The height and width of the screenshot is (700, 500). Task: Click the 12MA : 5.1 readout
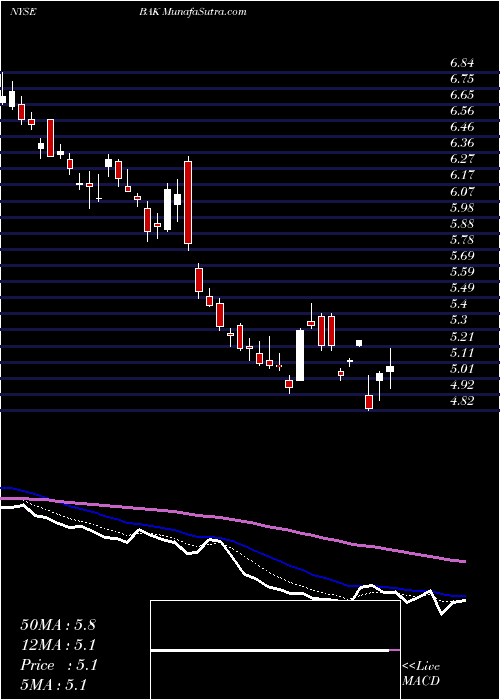coord(58,645)
